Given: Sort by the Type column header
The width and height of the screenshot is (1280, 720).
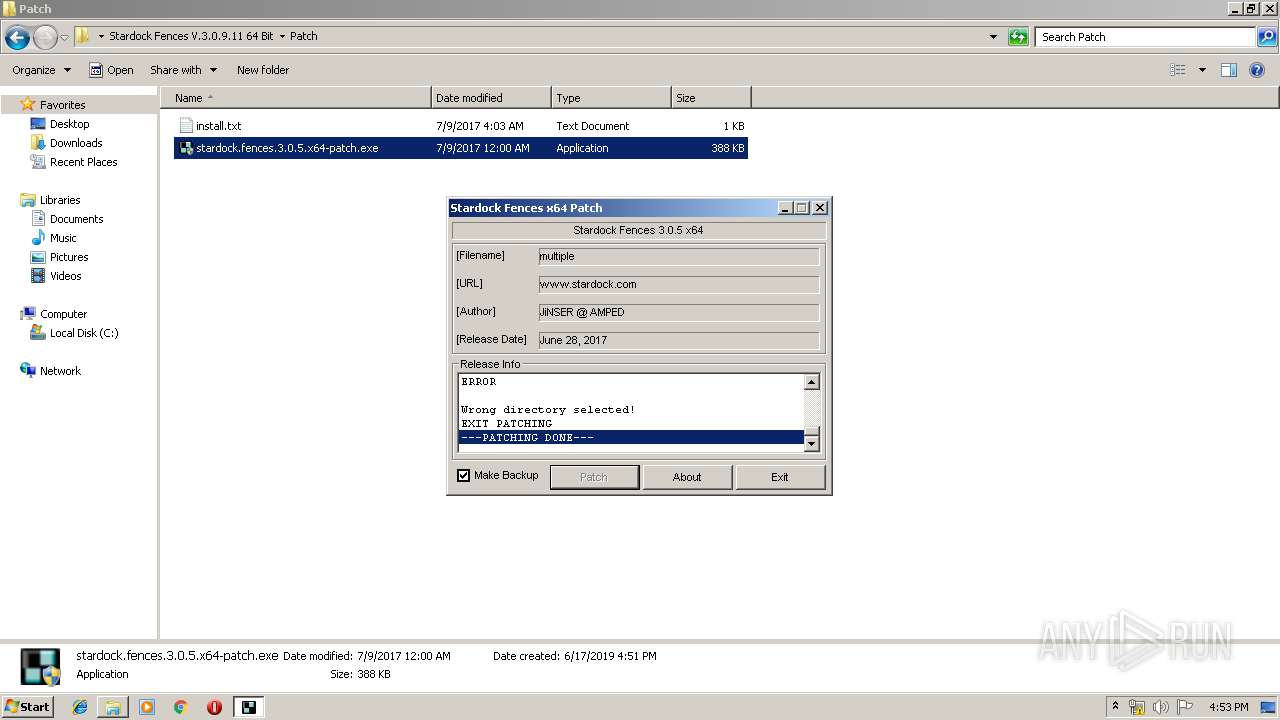Looking at the screenshot, I should [611, 98].
